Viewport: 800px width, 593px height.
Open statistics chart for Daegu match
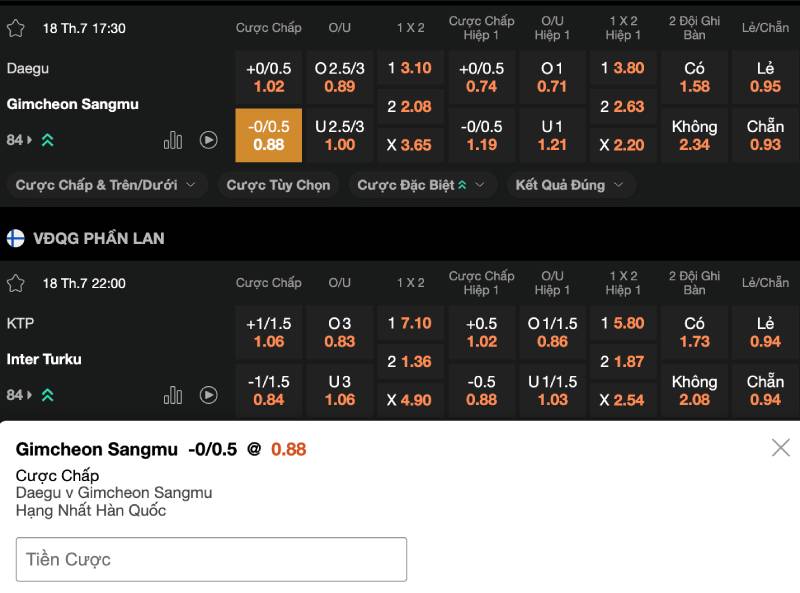click(173, 140)
